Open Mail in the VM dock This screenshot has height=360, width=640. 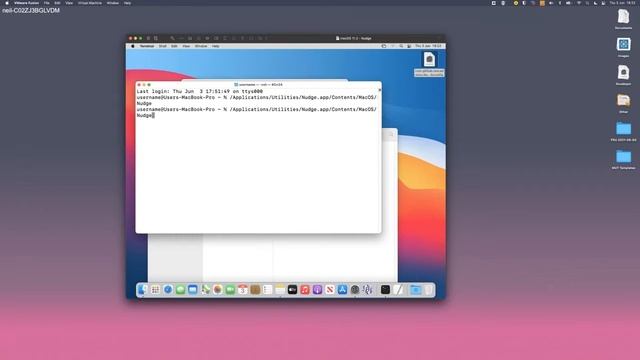(x=193, y=290)
